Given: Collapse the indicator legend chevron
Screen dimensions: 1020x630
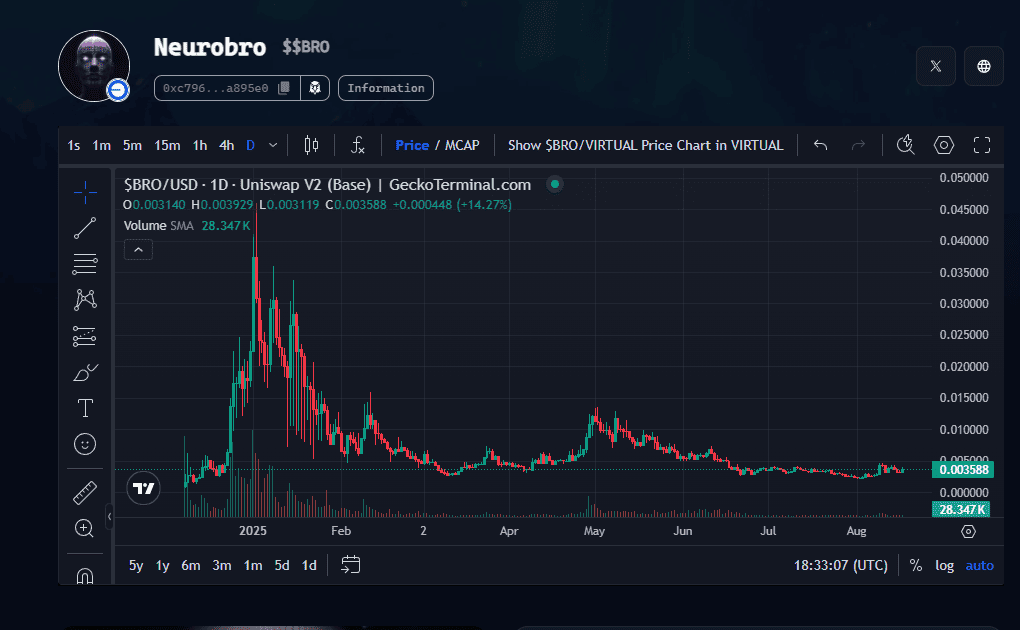Looking at the screenshot, I should [138, 249].
